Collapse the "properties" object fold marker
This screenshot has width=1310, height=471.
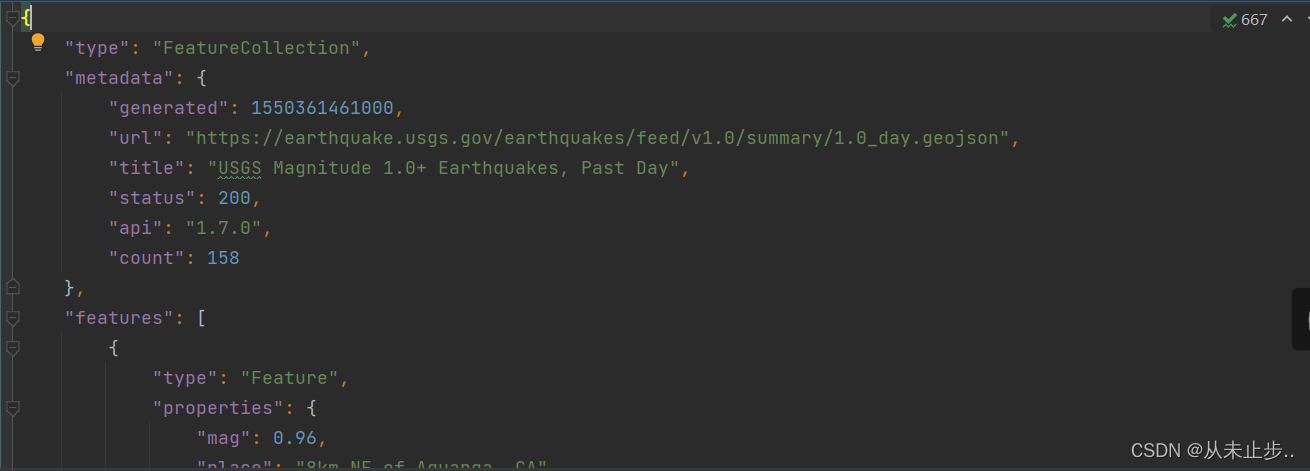(12, 408)
